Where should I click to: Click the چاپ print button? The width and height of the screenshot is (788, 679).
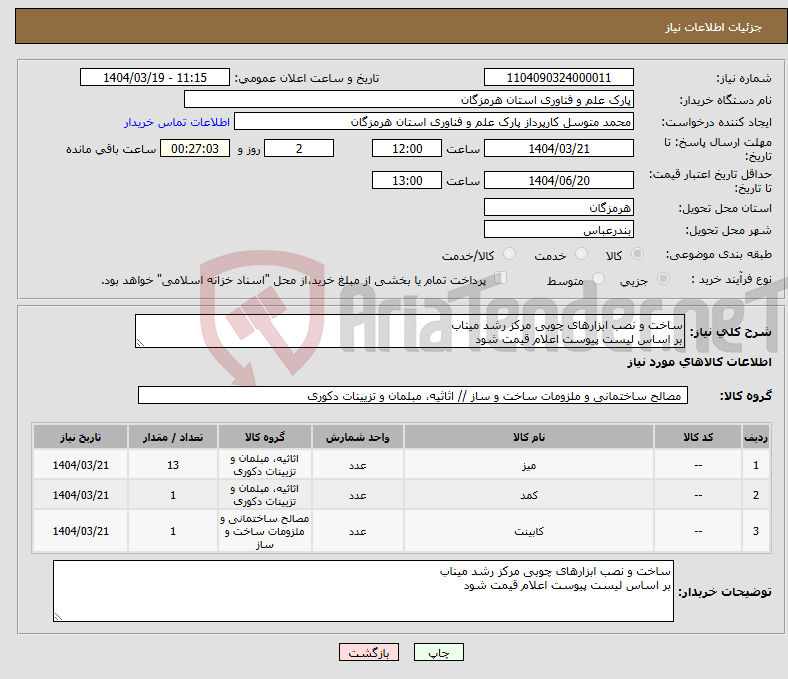(x=438, y=652)
